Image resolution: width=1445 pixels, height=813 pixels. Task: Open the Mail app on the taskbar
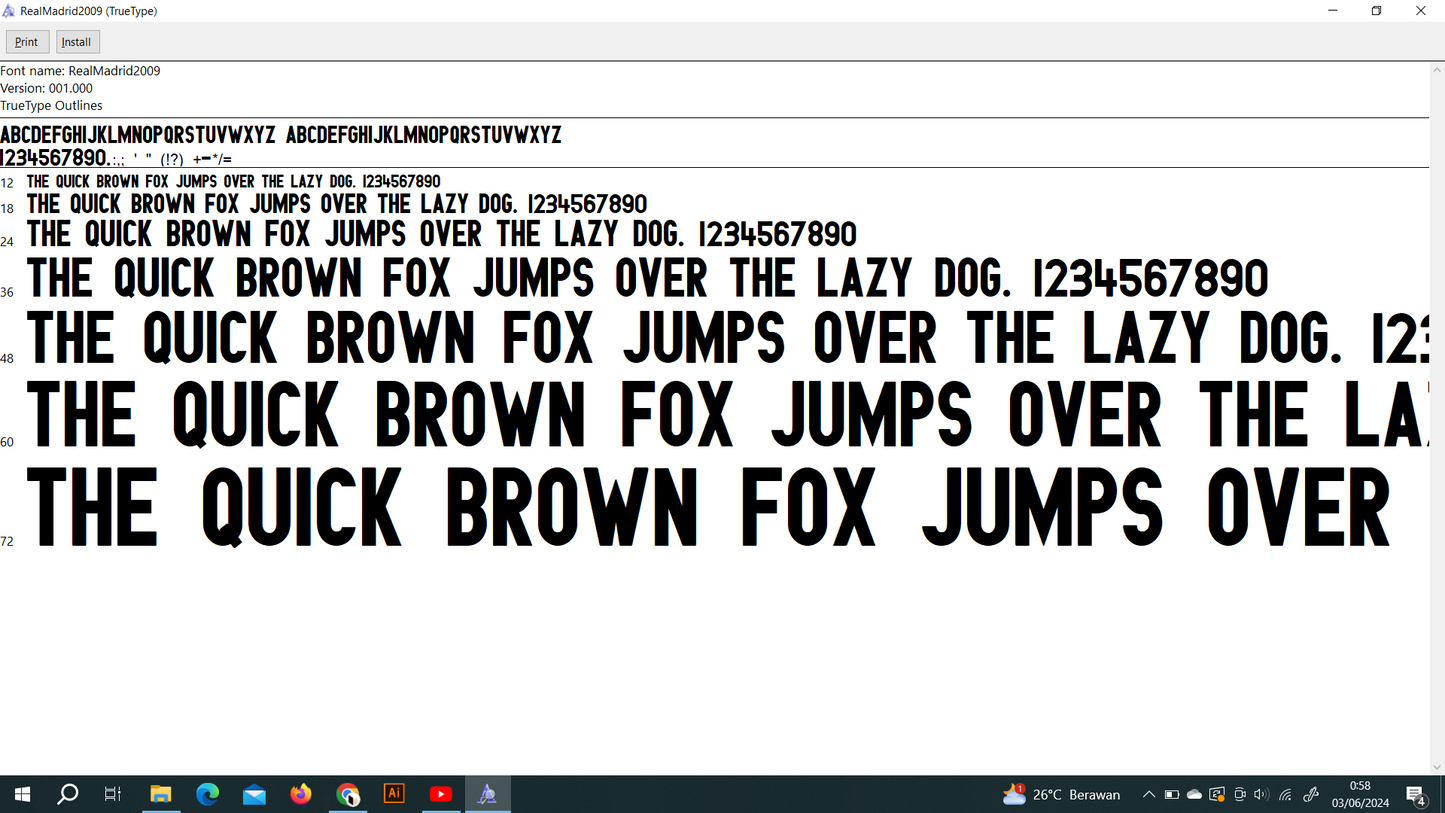[x=254, y=794]
